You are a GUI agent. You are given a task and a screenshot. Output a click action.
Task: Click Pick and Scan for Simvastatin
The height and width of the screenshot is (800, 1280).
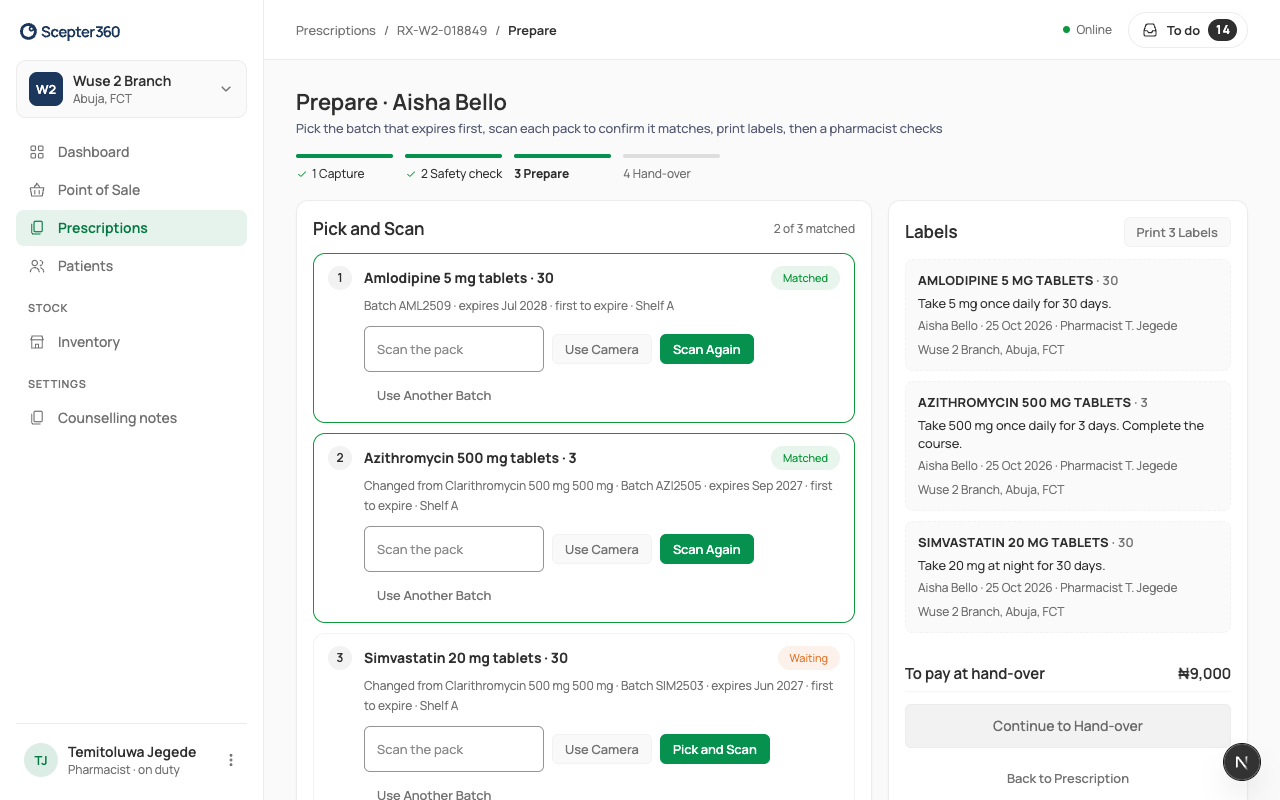pos(715,749)
